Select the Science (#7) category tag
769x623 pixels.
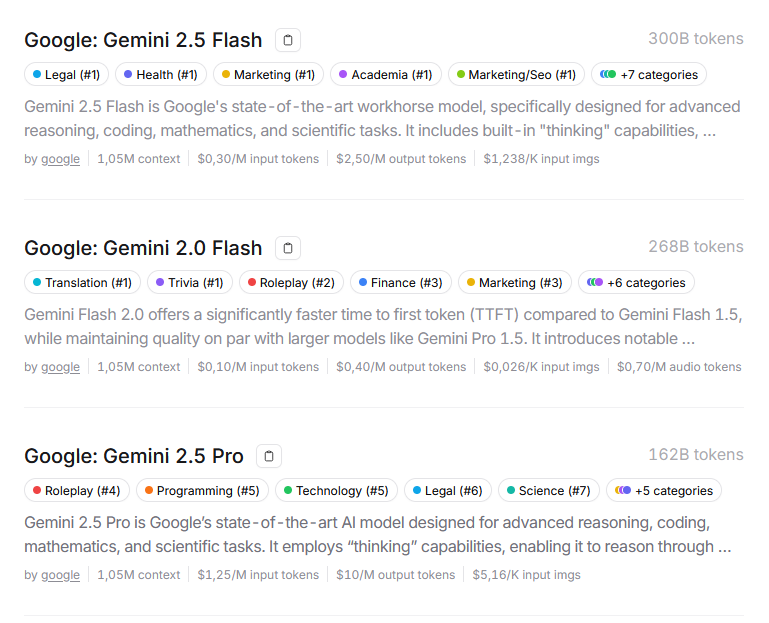click(548, 490)
